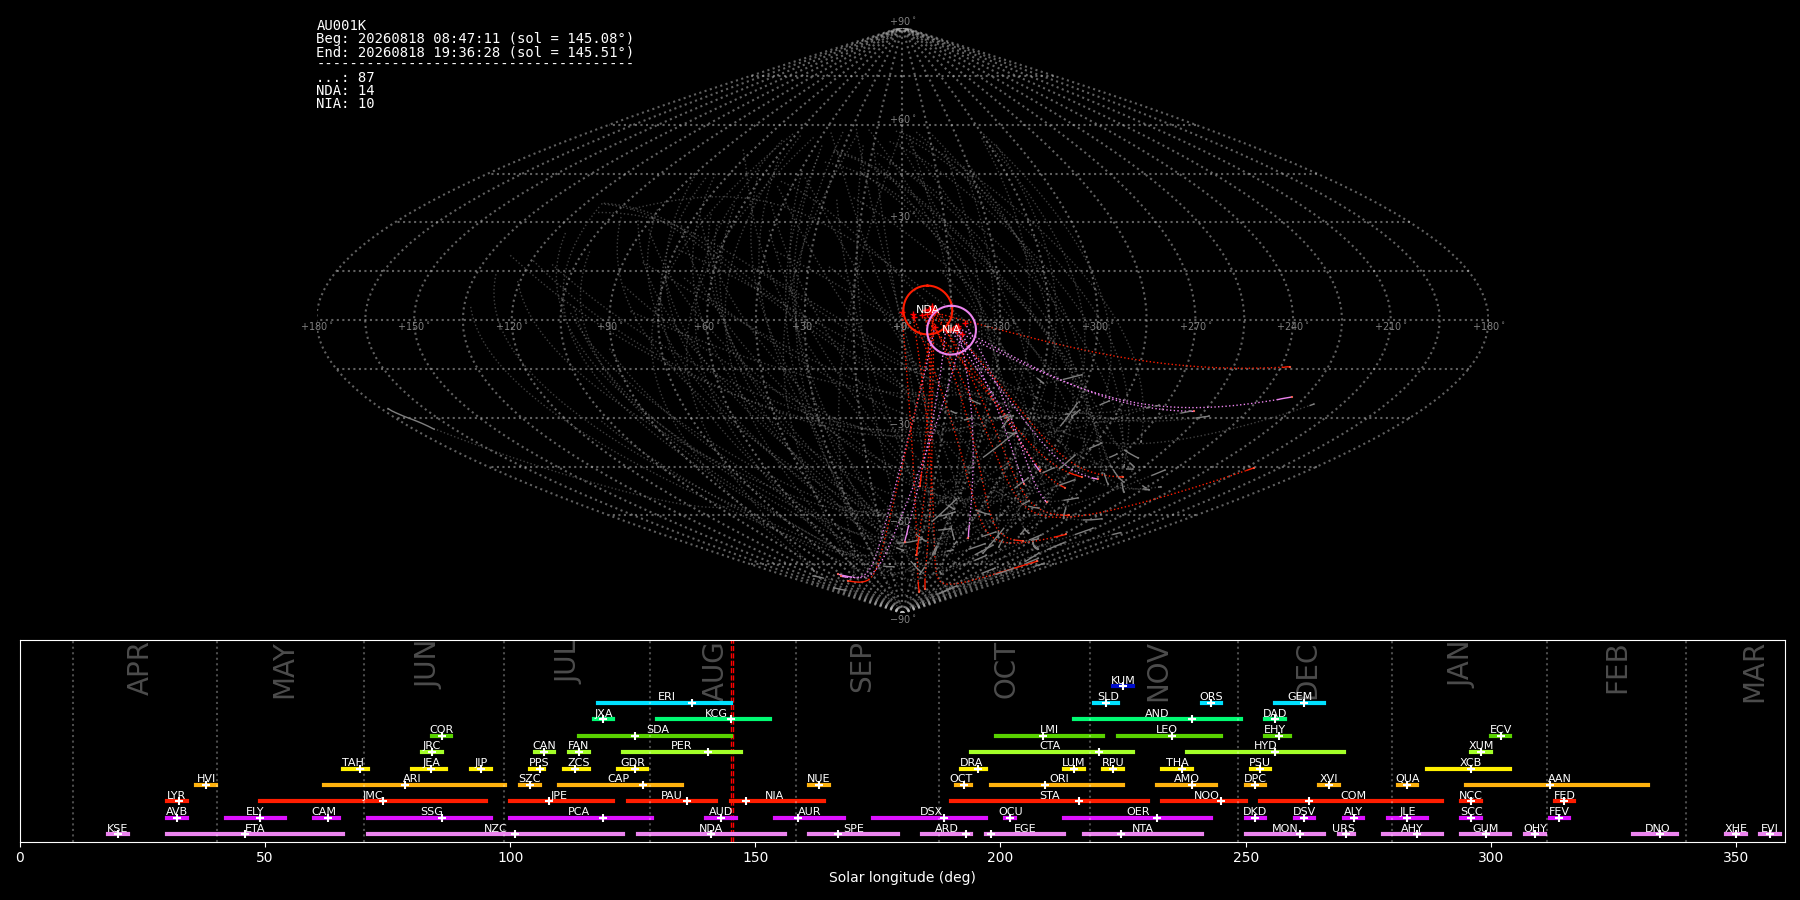Click the ORI shower peak marker
Image resolution: width=1800 pixels, height=900 pixels.
click(x=1045, y=785)
